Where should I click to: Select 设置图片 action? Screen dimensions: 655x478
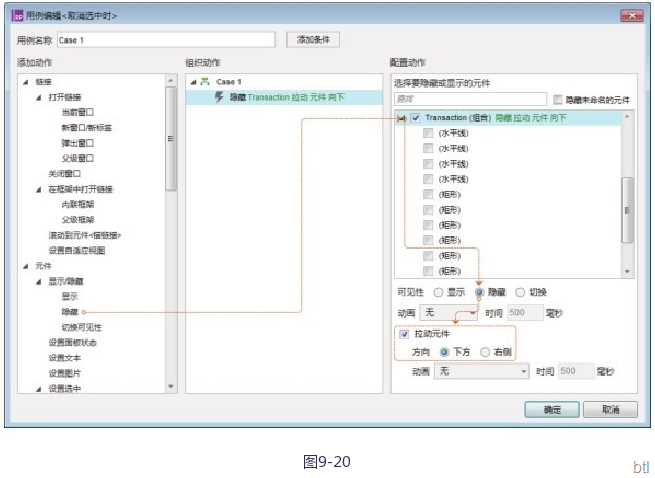coord(65,373)
